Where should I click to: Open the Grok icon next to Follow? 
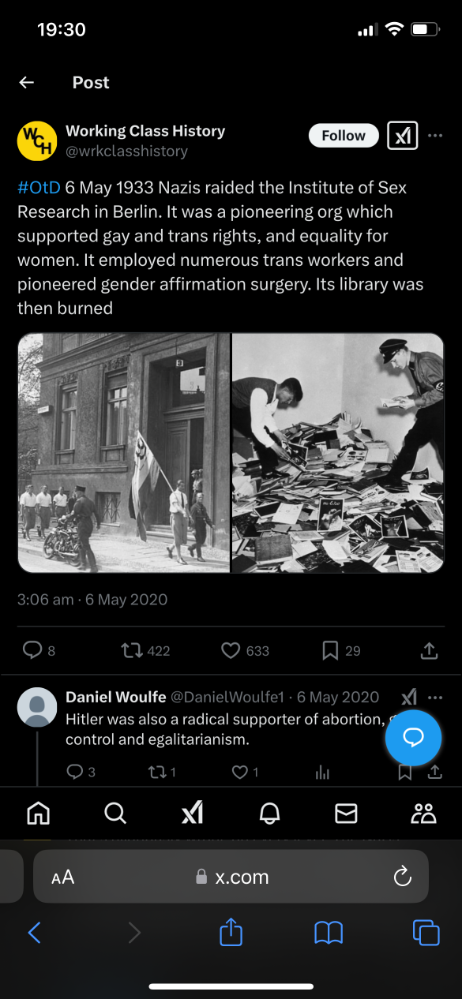pyautogui.click(x=403, y=135)
